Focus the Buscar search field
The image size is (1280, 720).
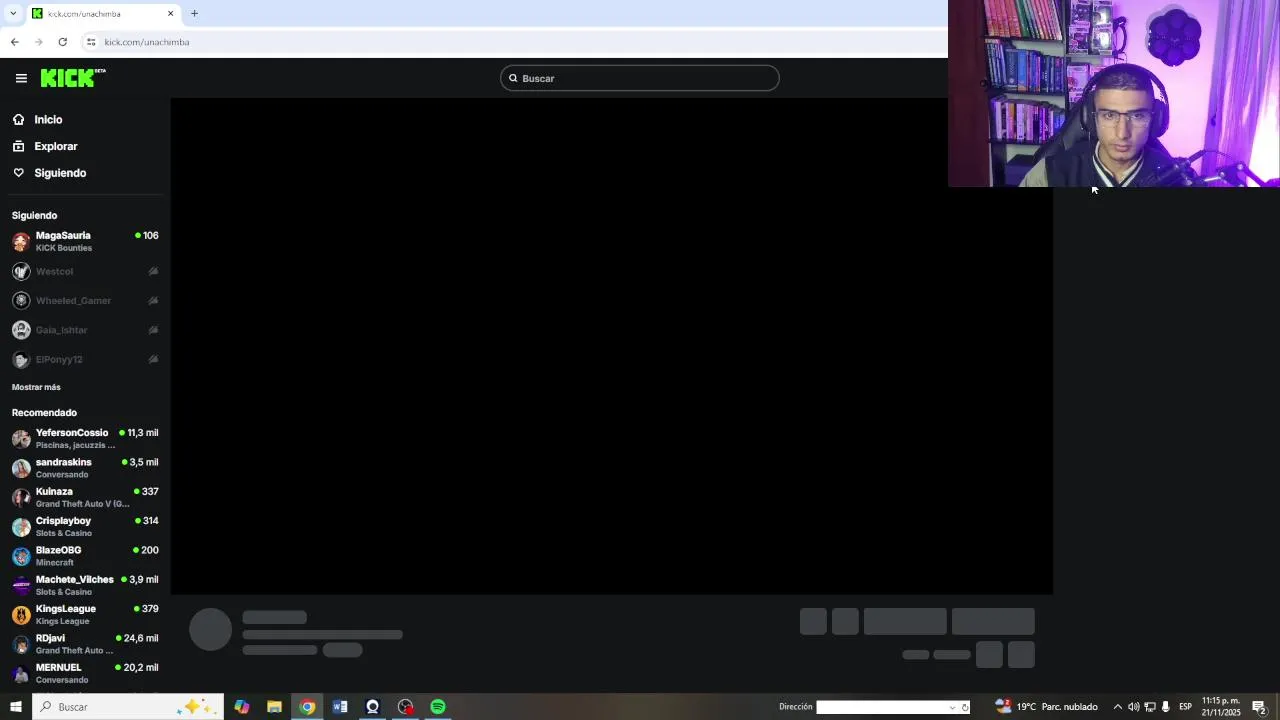pyautogui.click(x=640, y=78)
